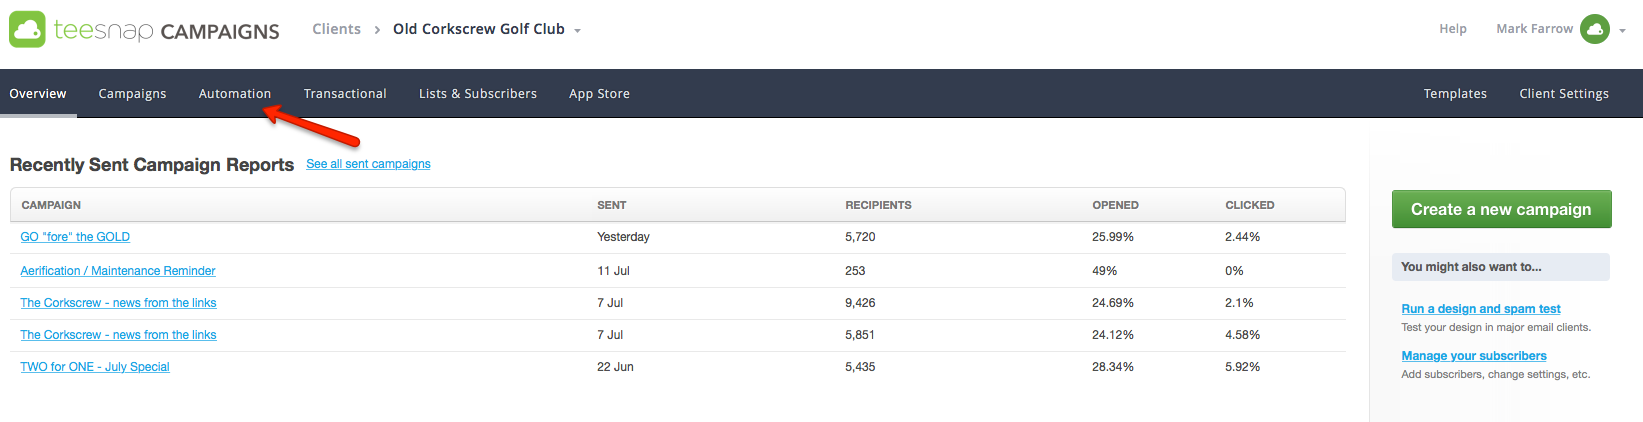Open the Overview tab
Viewport: 1643px width, 422px height.
(x=38, y=93)
